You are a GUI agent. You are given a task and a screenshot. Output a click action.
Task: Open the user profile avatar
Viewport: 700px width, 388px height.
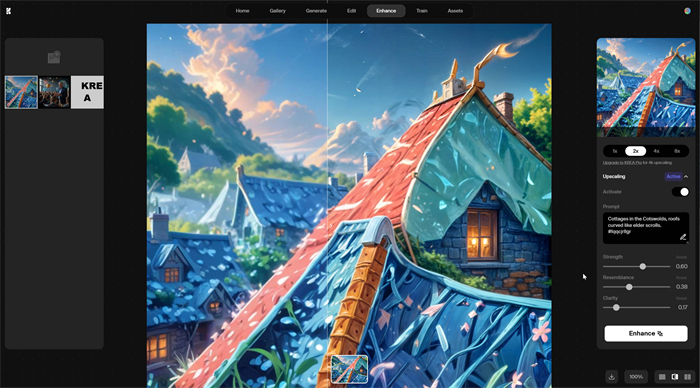click(x=688, y=11)
